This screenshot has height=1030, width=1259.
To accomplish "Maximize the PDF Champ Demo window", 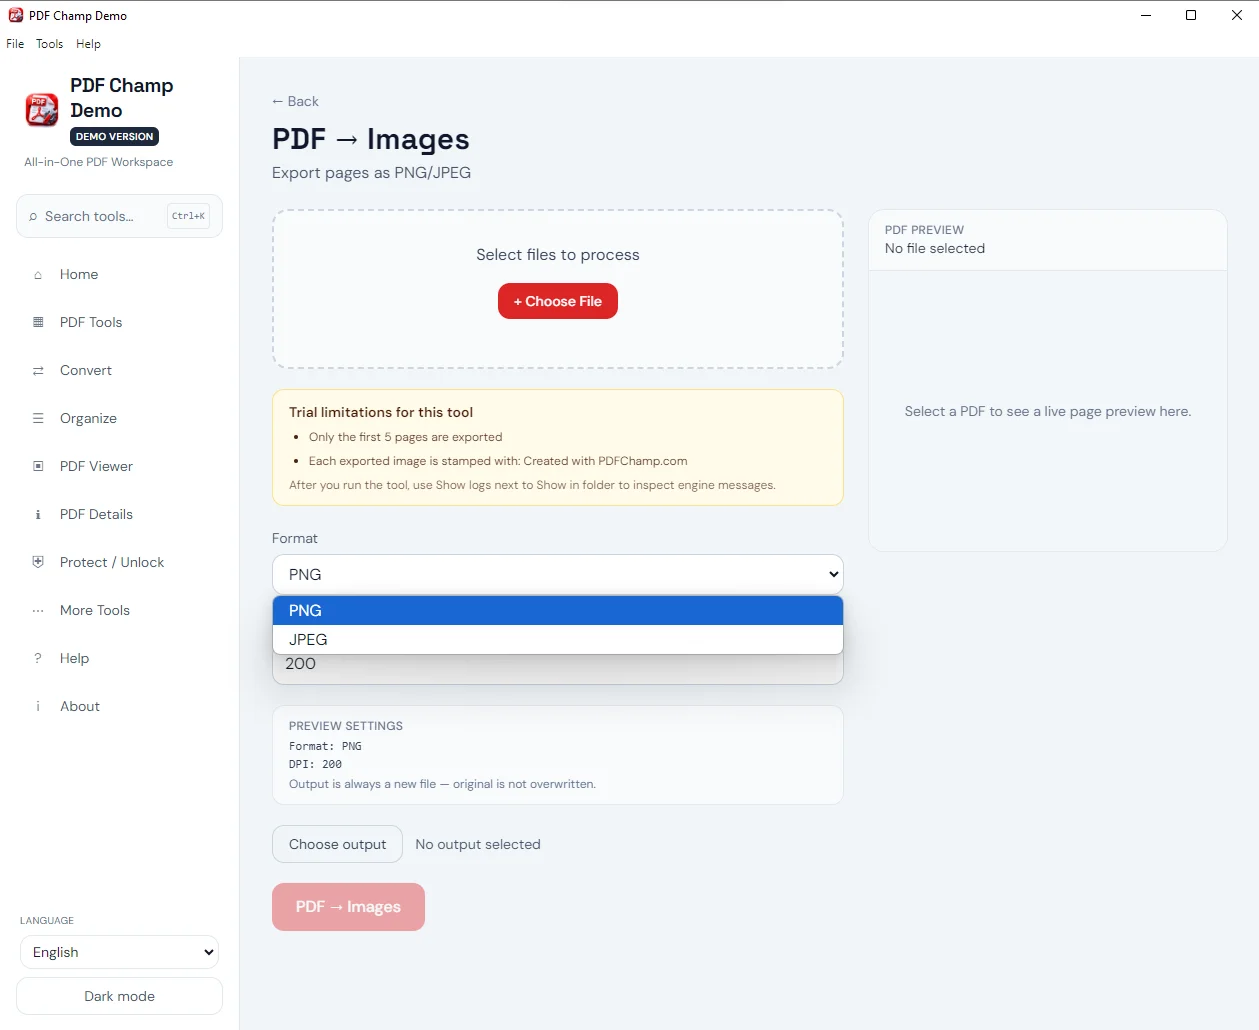I will pos(1191,15).
